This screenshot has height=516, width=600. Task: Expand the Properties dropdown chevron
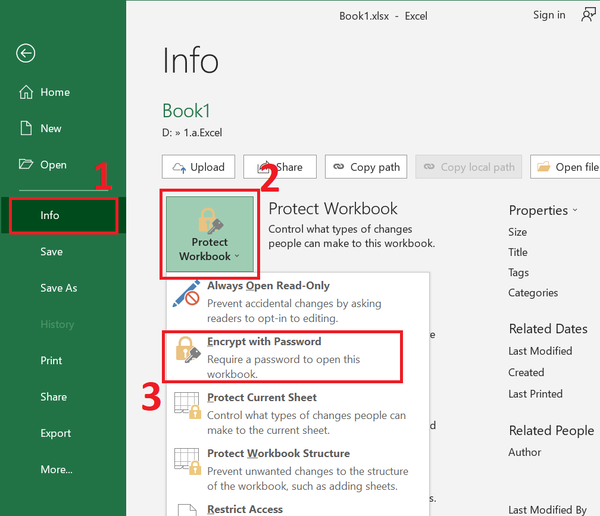click(575, 210)
